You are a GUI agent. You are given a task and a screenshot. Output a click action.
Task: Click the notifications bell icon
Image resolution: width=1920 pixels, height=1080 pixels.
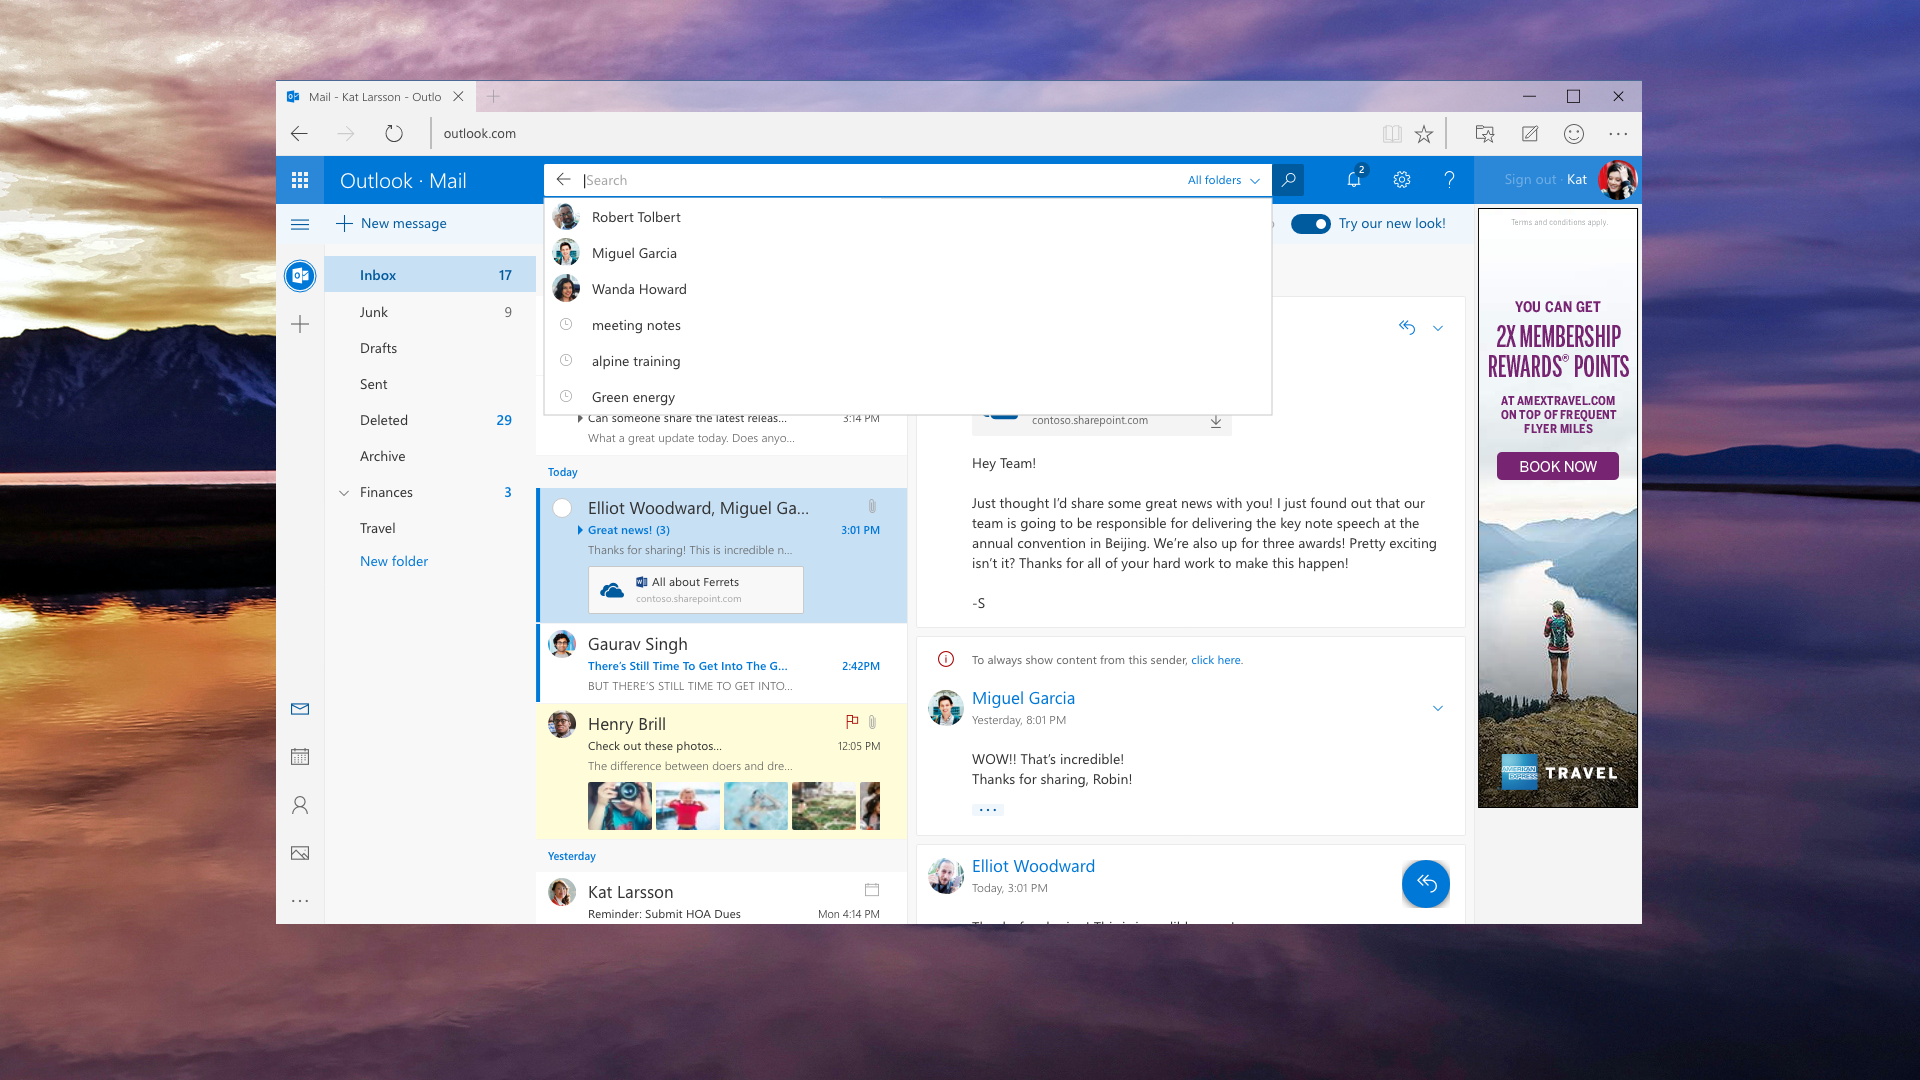[x=1353, y=180]
